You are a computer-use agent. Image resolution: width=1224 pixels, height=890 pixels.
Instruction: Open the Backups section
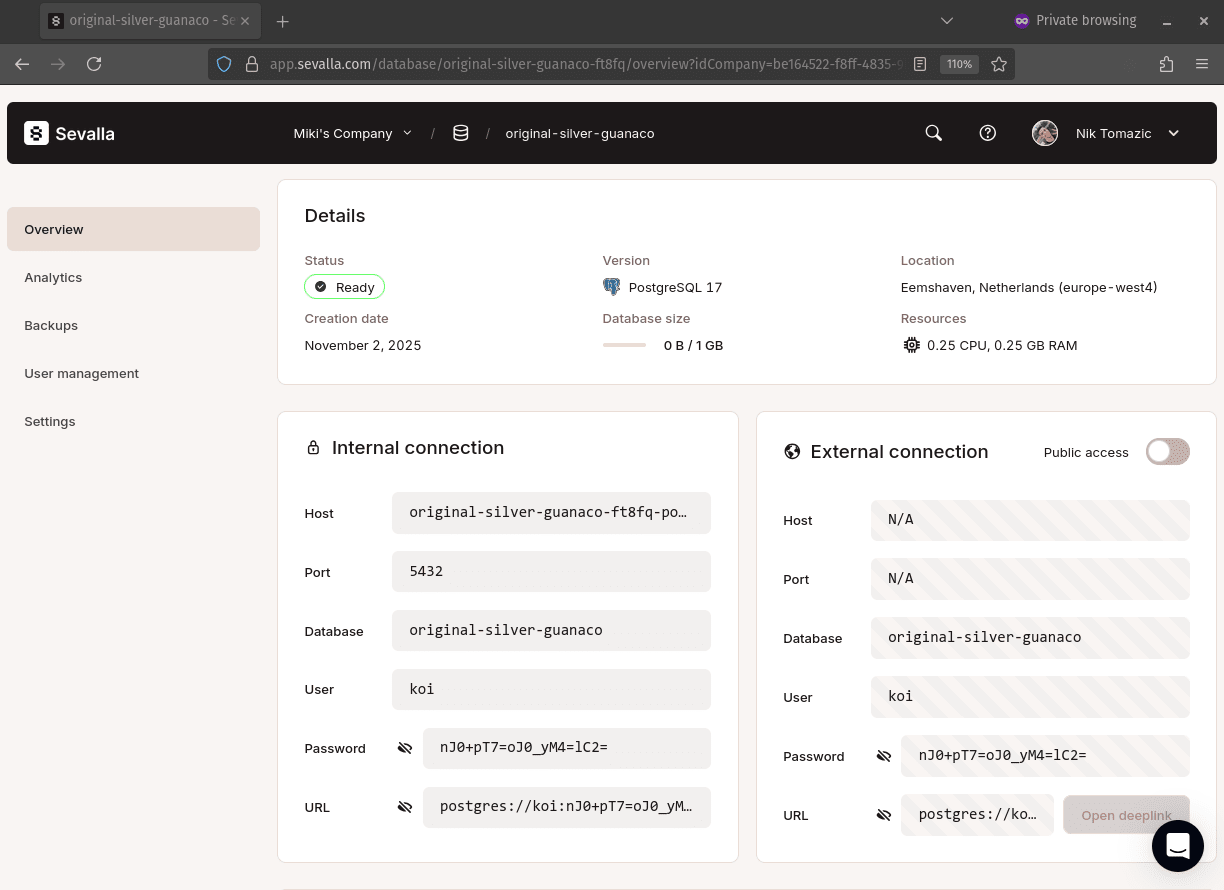pyautogui.click(x=50, y=325)
